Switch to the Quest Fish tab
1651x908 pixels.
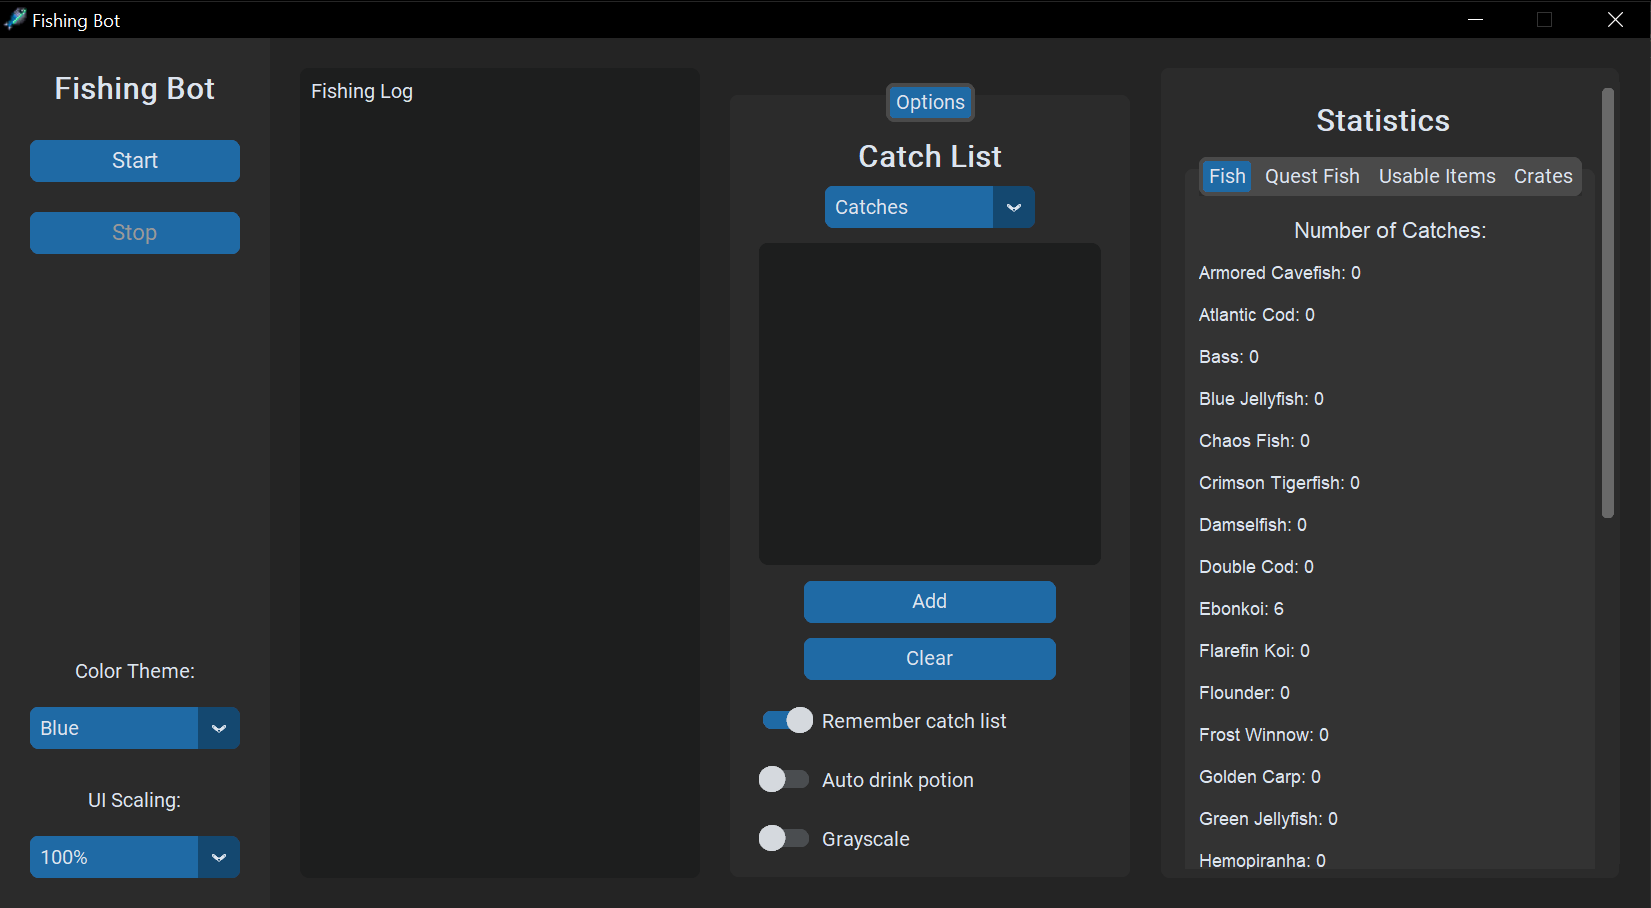[x=1311, y=177]
